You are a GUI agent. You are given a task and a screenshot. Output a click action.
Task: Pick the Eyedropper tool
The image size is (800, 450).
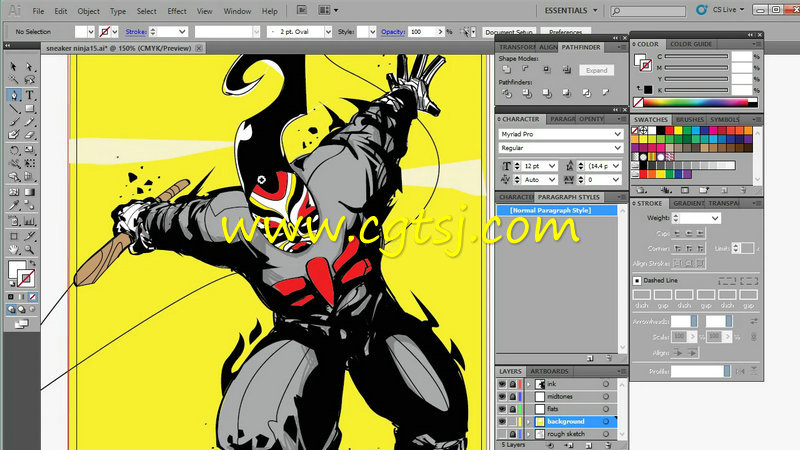point(14,207)
